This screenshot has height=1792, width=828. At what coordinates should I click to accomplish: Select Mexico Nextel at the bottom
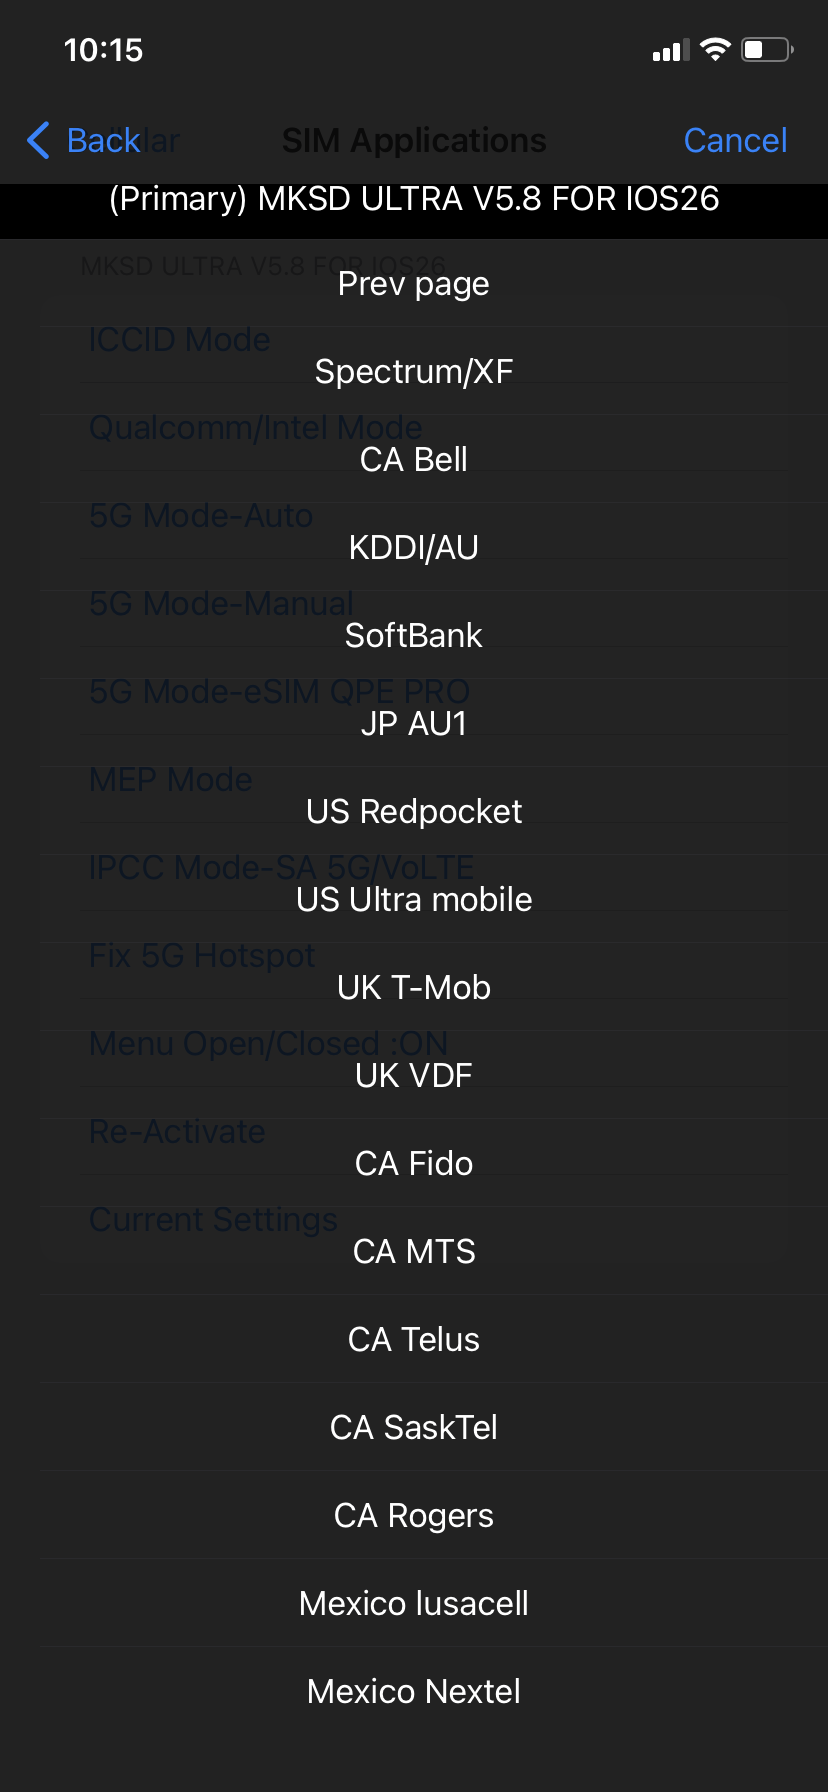[413, 1691]
